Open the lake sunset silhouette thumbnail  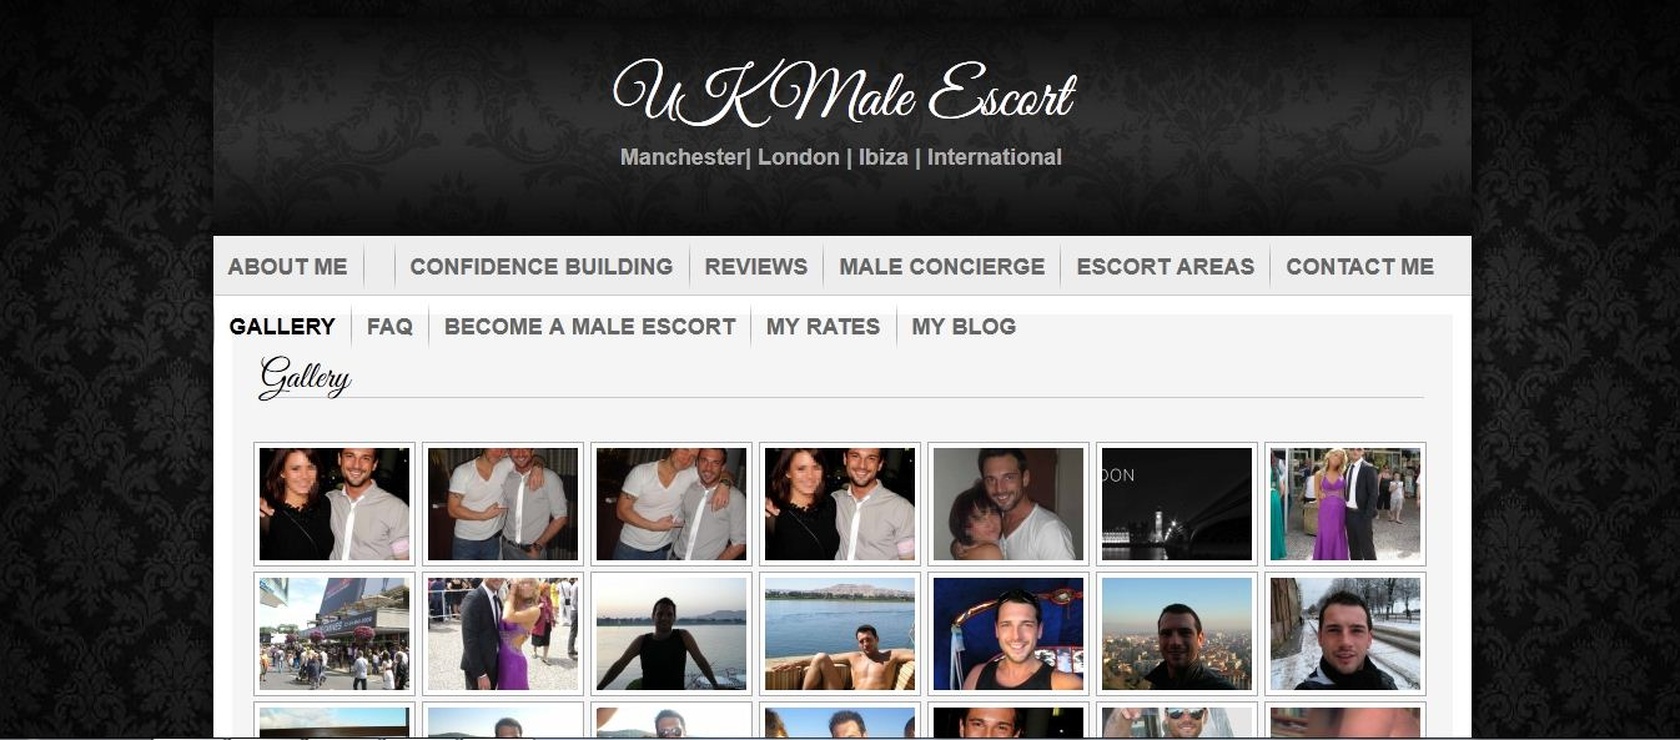671,634
